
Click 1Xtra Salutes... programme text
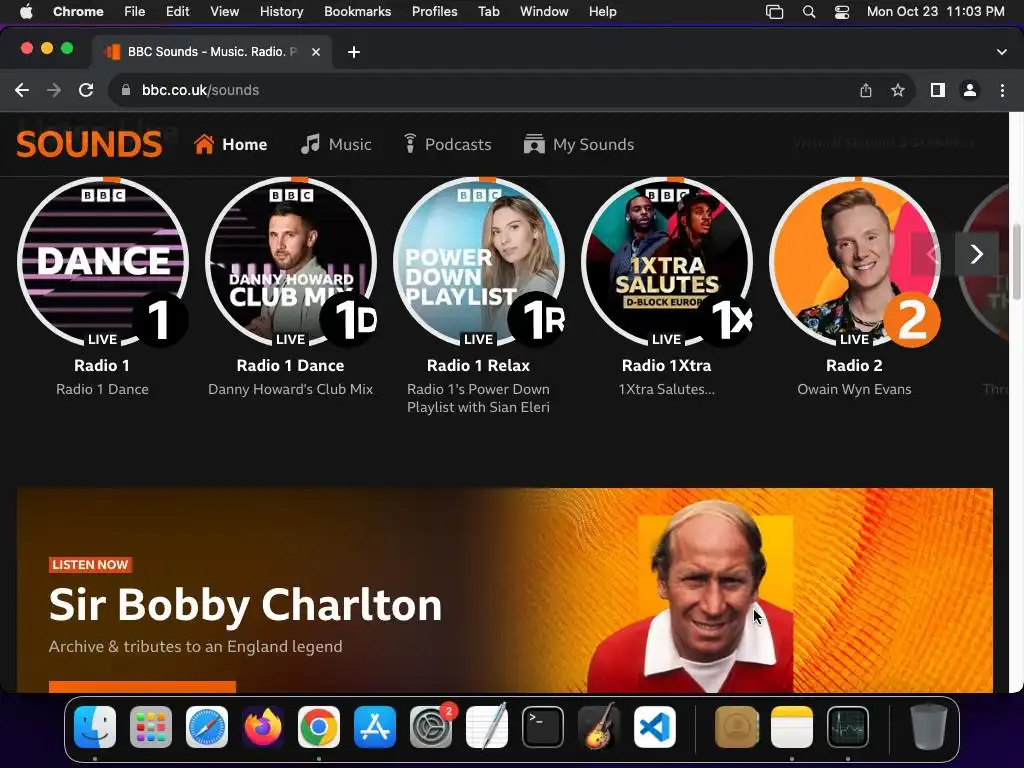point(667,389)
